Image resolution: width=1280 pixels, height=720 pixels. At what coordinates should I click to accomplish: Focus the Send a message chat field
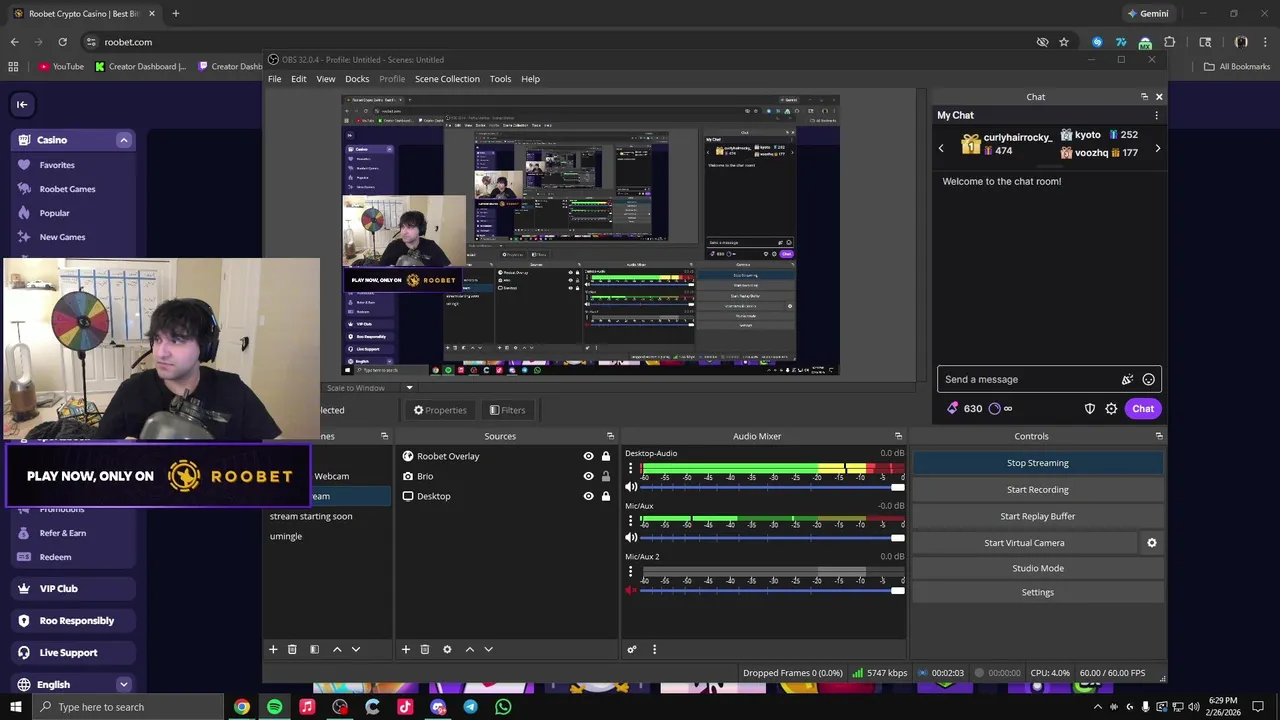(1030, 379)
